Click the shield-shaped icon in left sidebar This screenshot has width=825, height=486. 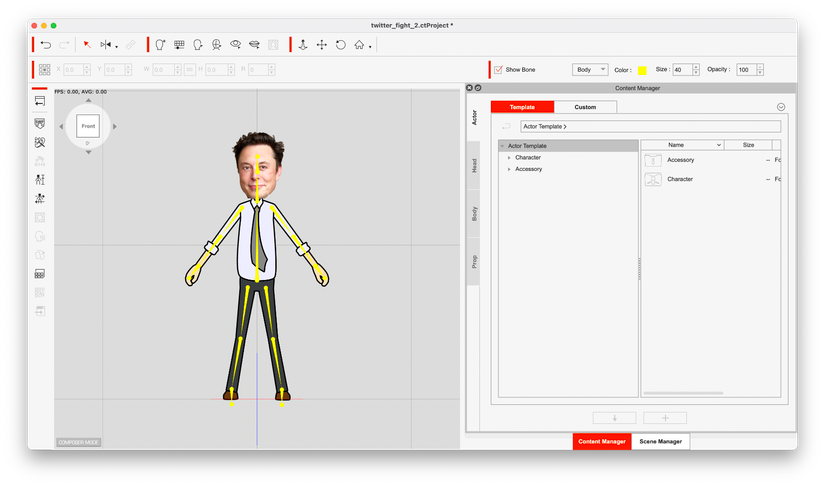pyautogui.click(x=40, y=123)
